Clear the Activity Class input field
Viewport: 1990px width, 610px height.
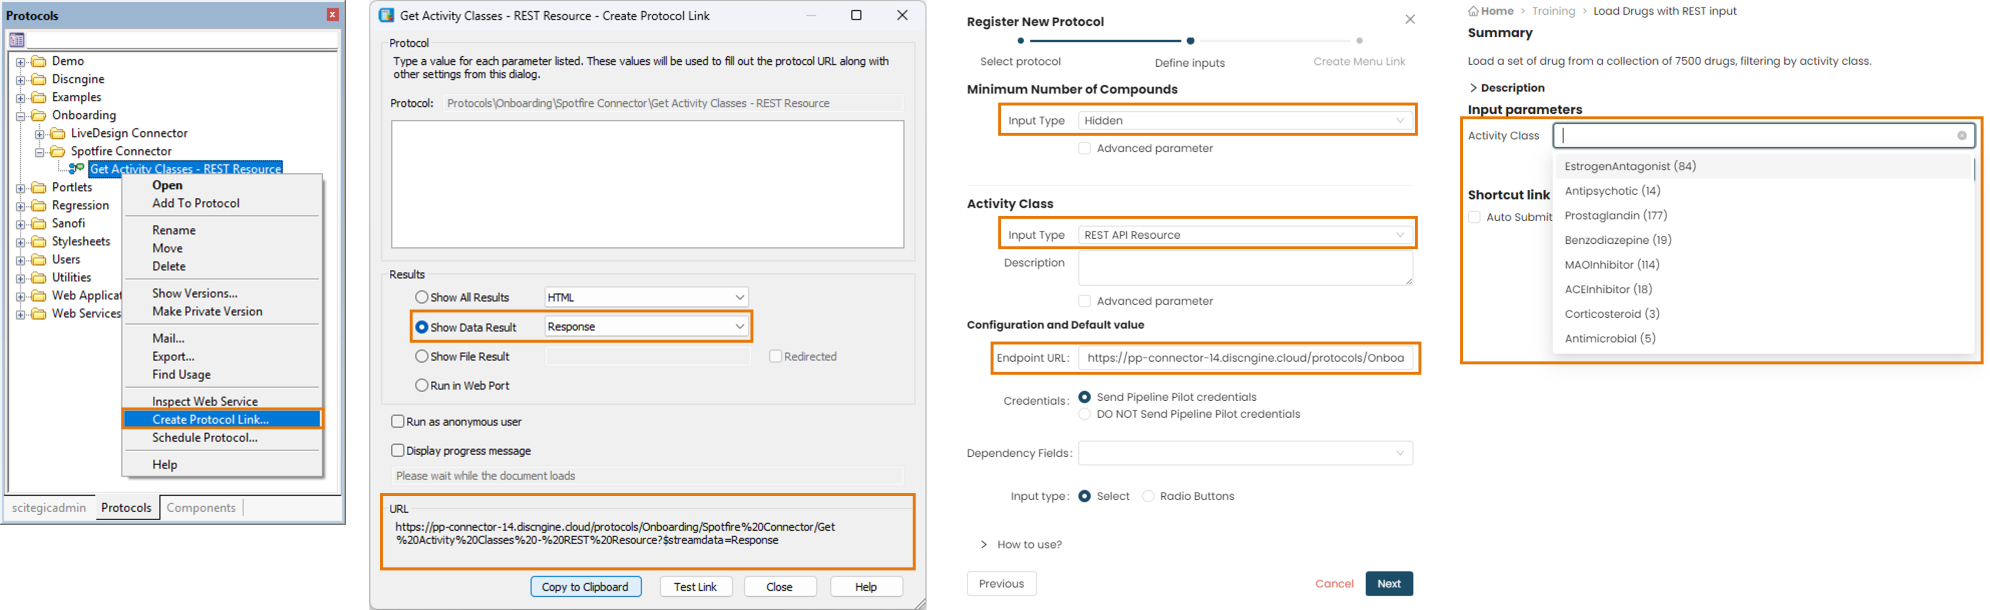click(x=1962, y=136)
